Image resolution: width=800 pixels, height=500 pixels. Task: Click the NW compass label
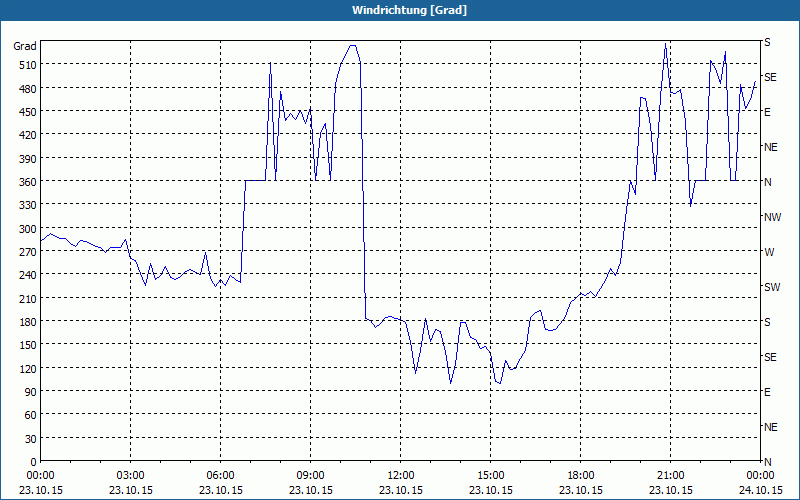click(x=772, y=217)
